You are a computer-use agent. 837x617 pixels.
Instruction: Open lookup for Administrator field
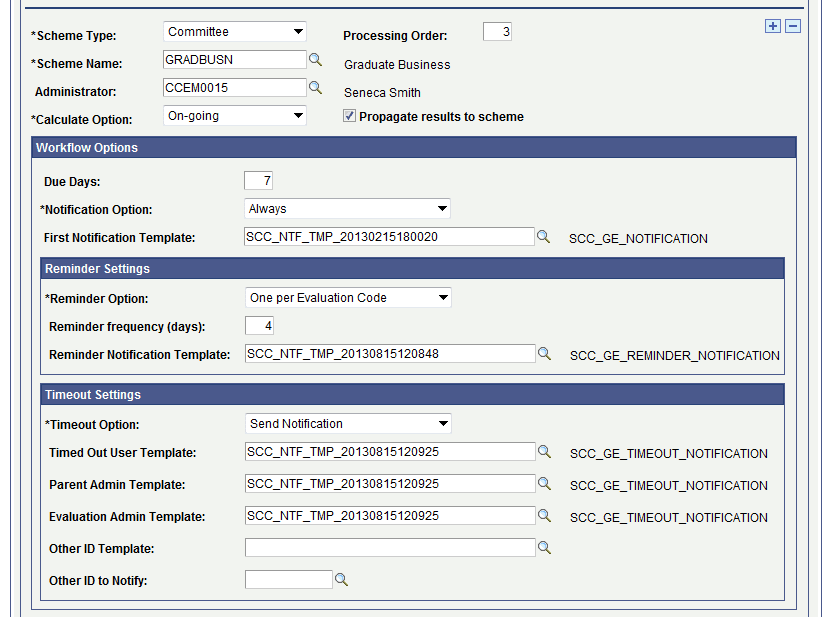coord(315,88)
